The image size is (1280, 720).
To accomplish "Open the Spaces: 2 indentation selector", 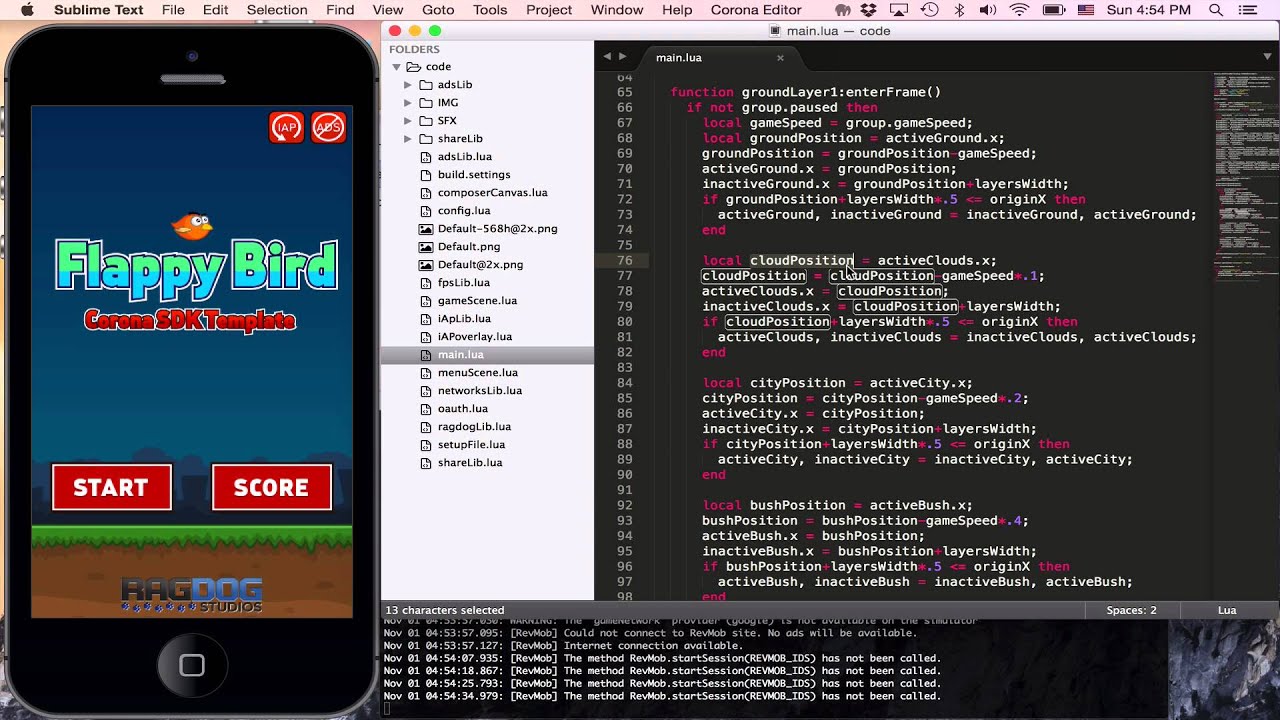I will pyautogui.click(x=1132, y=610).
